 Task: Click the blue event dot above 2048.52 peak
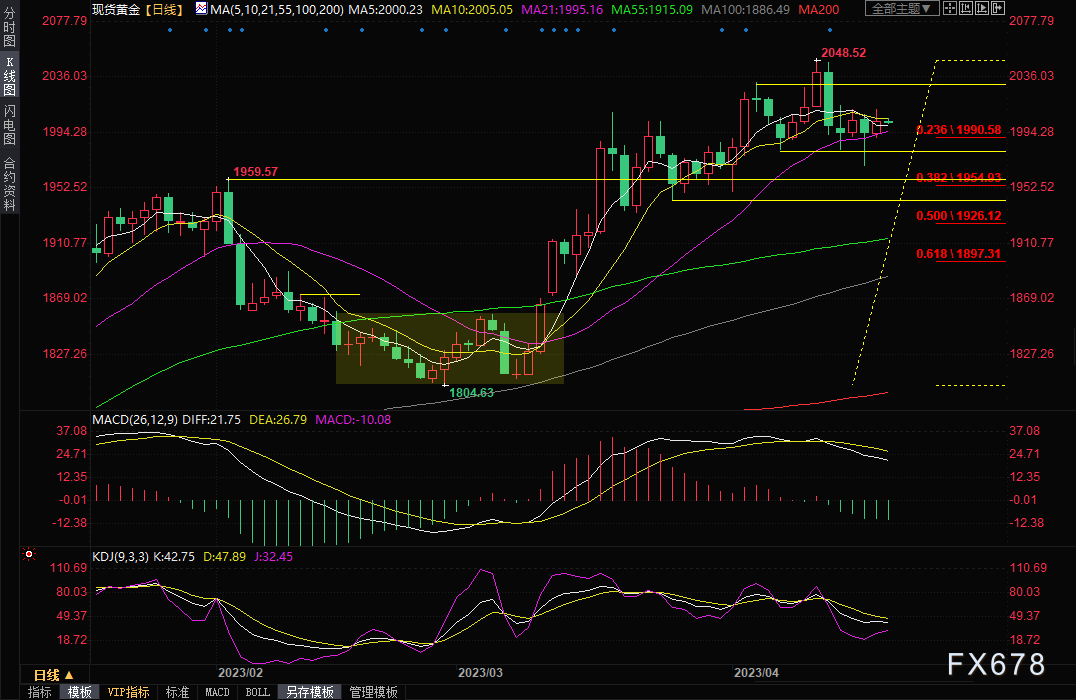(x=829, y=29)
